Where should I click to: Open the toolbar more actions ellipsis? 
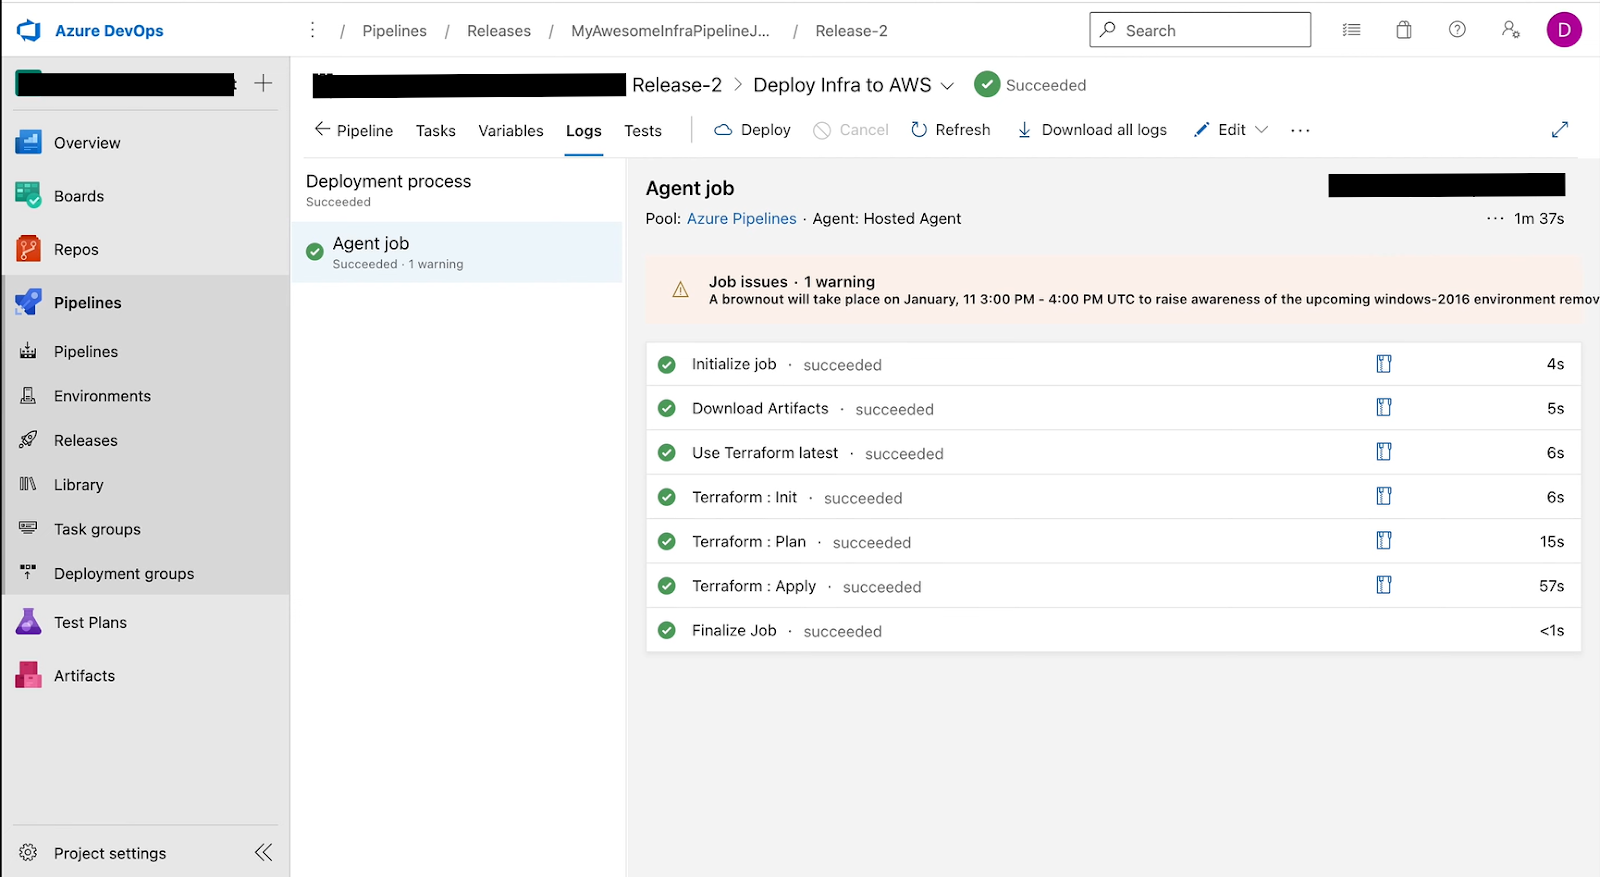point(1300,130)
